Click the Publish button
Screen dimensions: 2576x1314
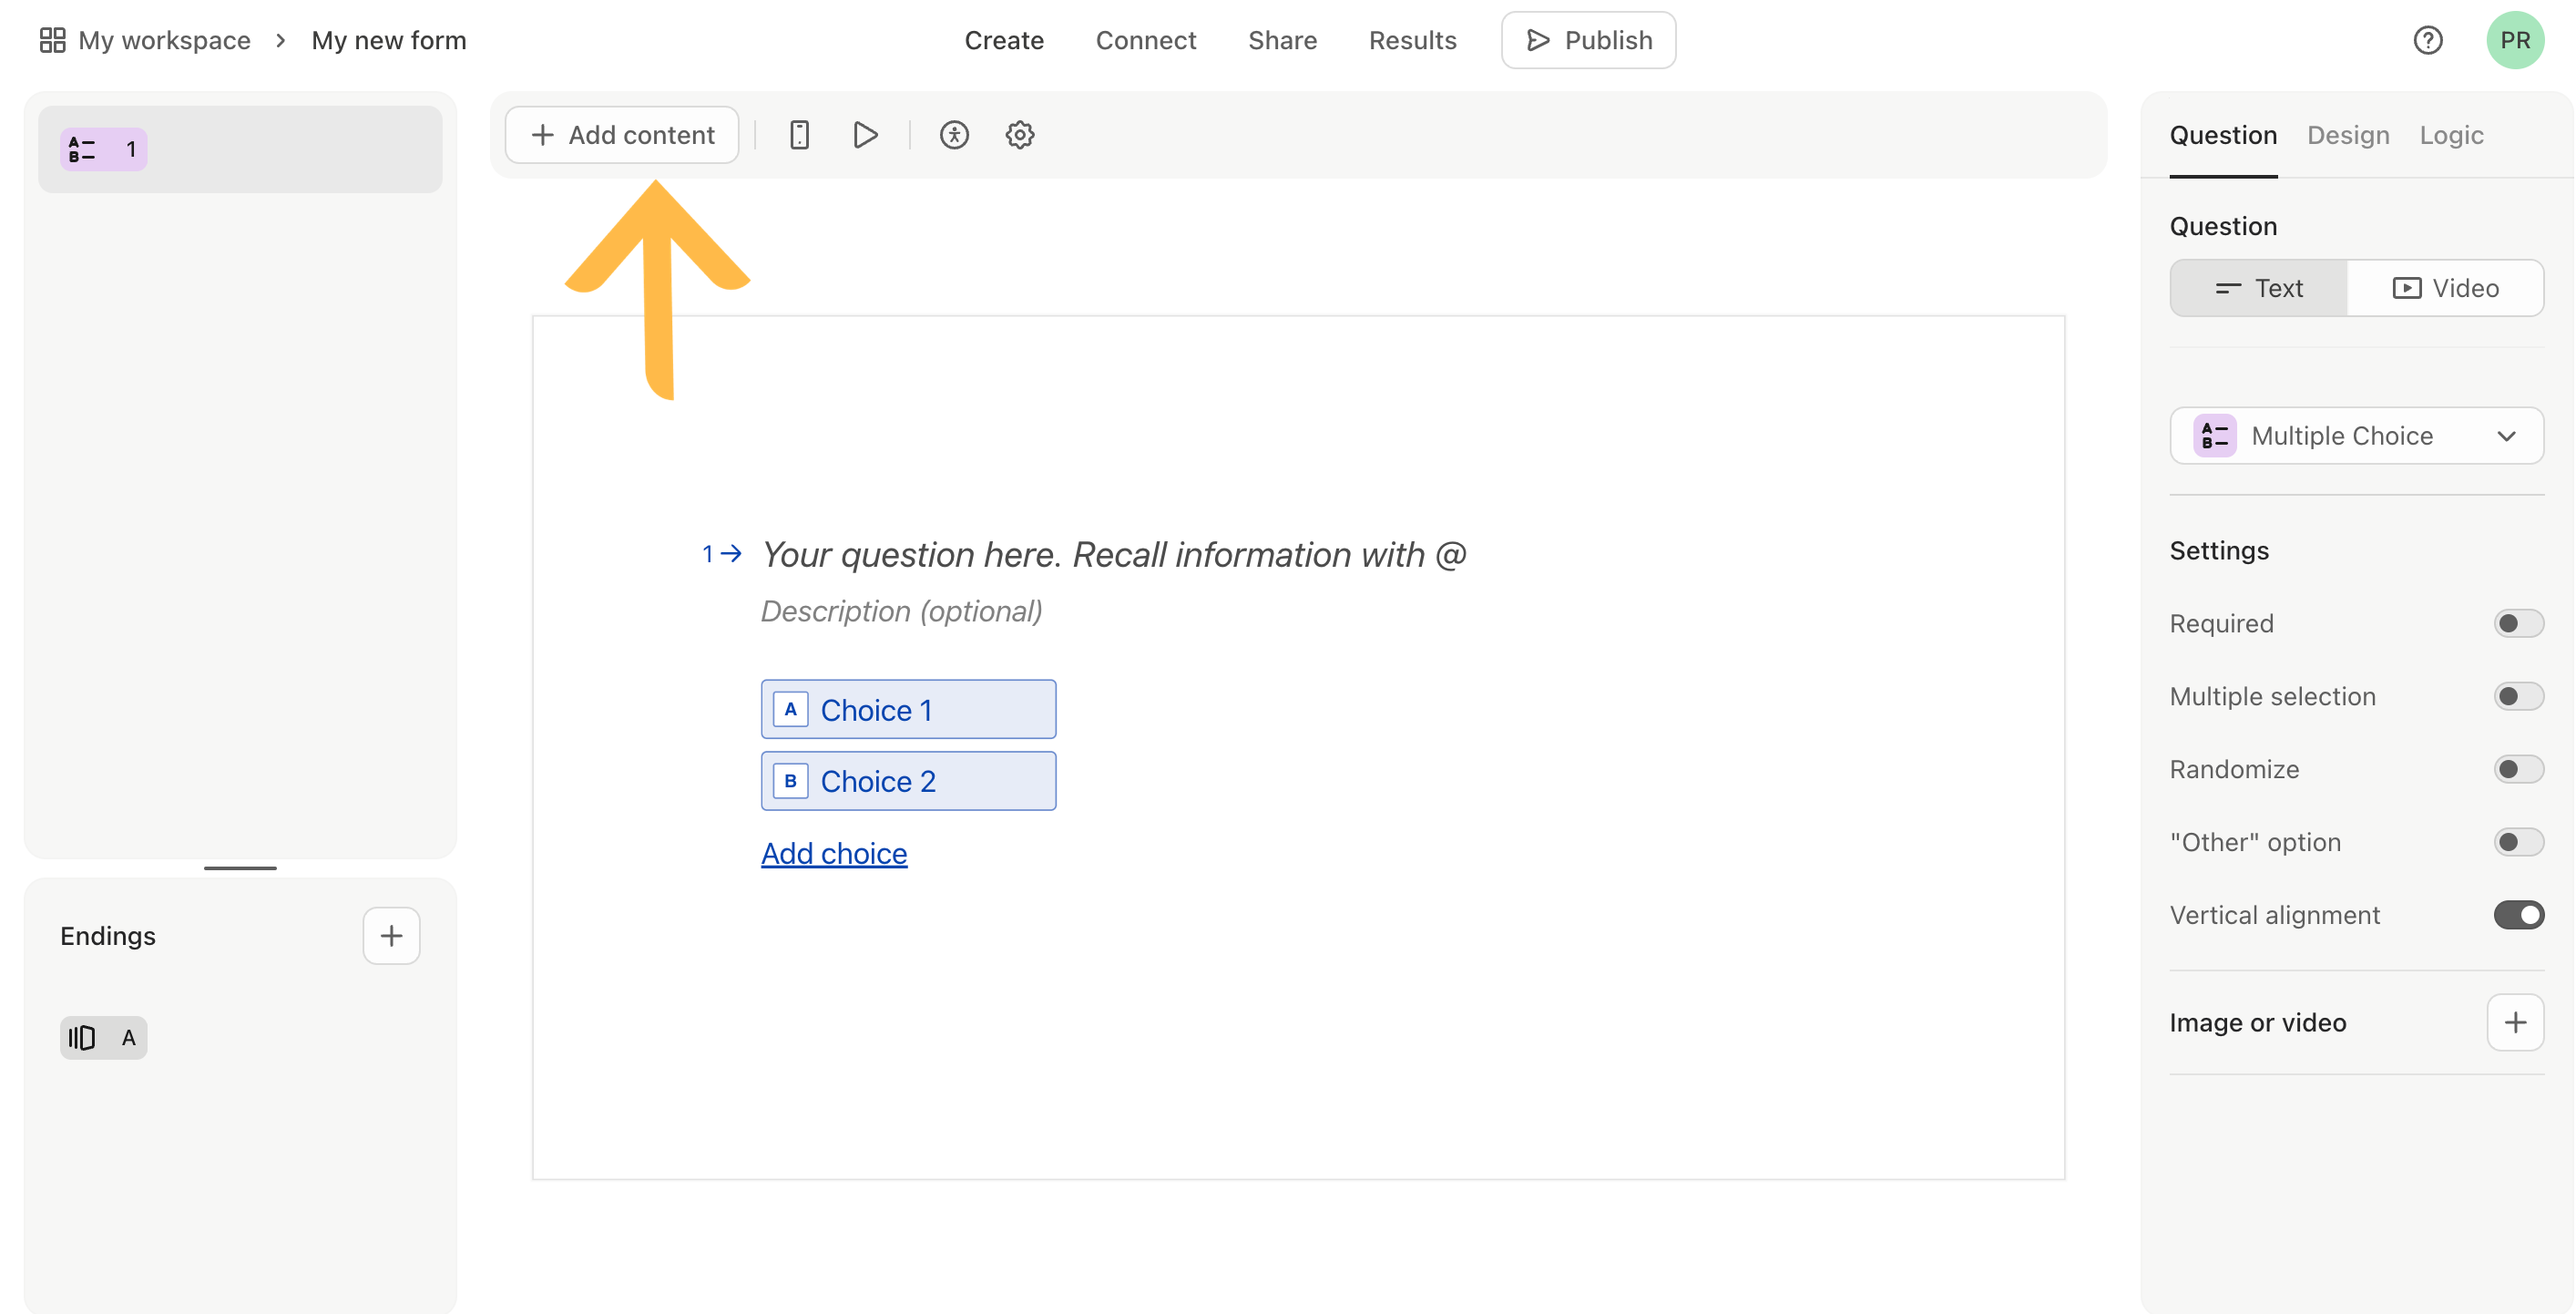1587,40
